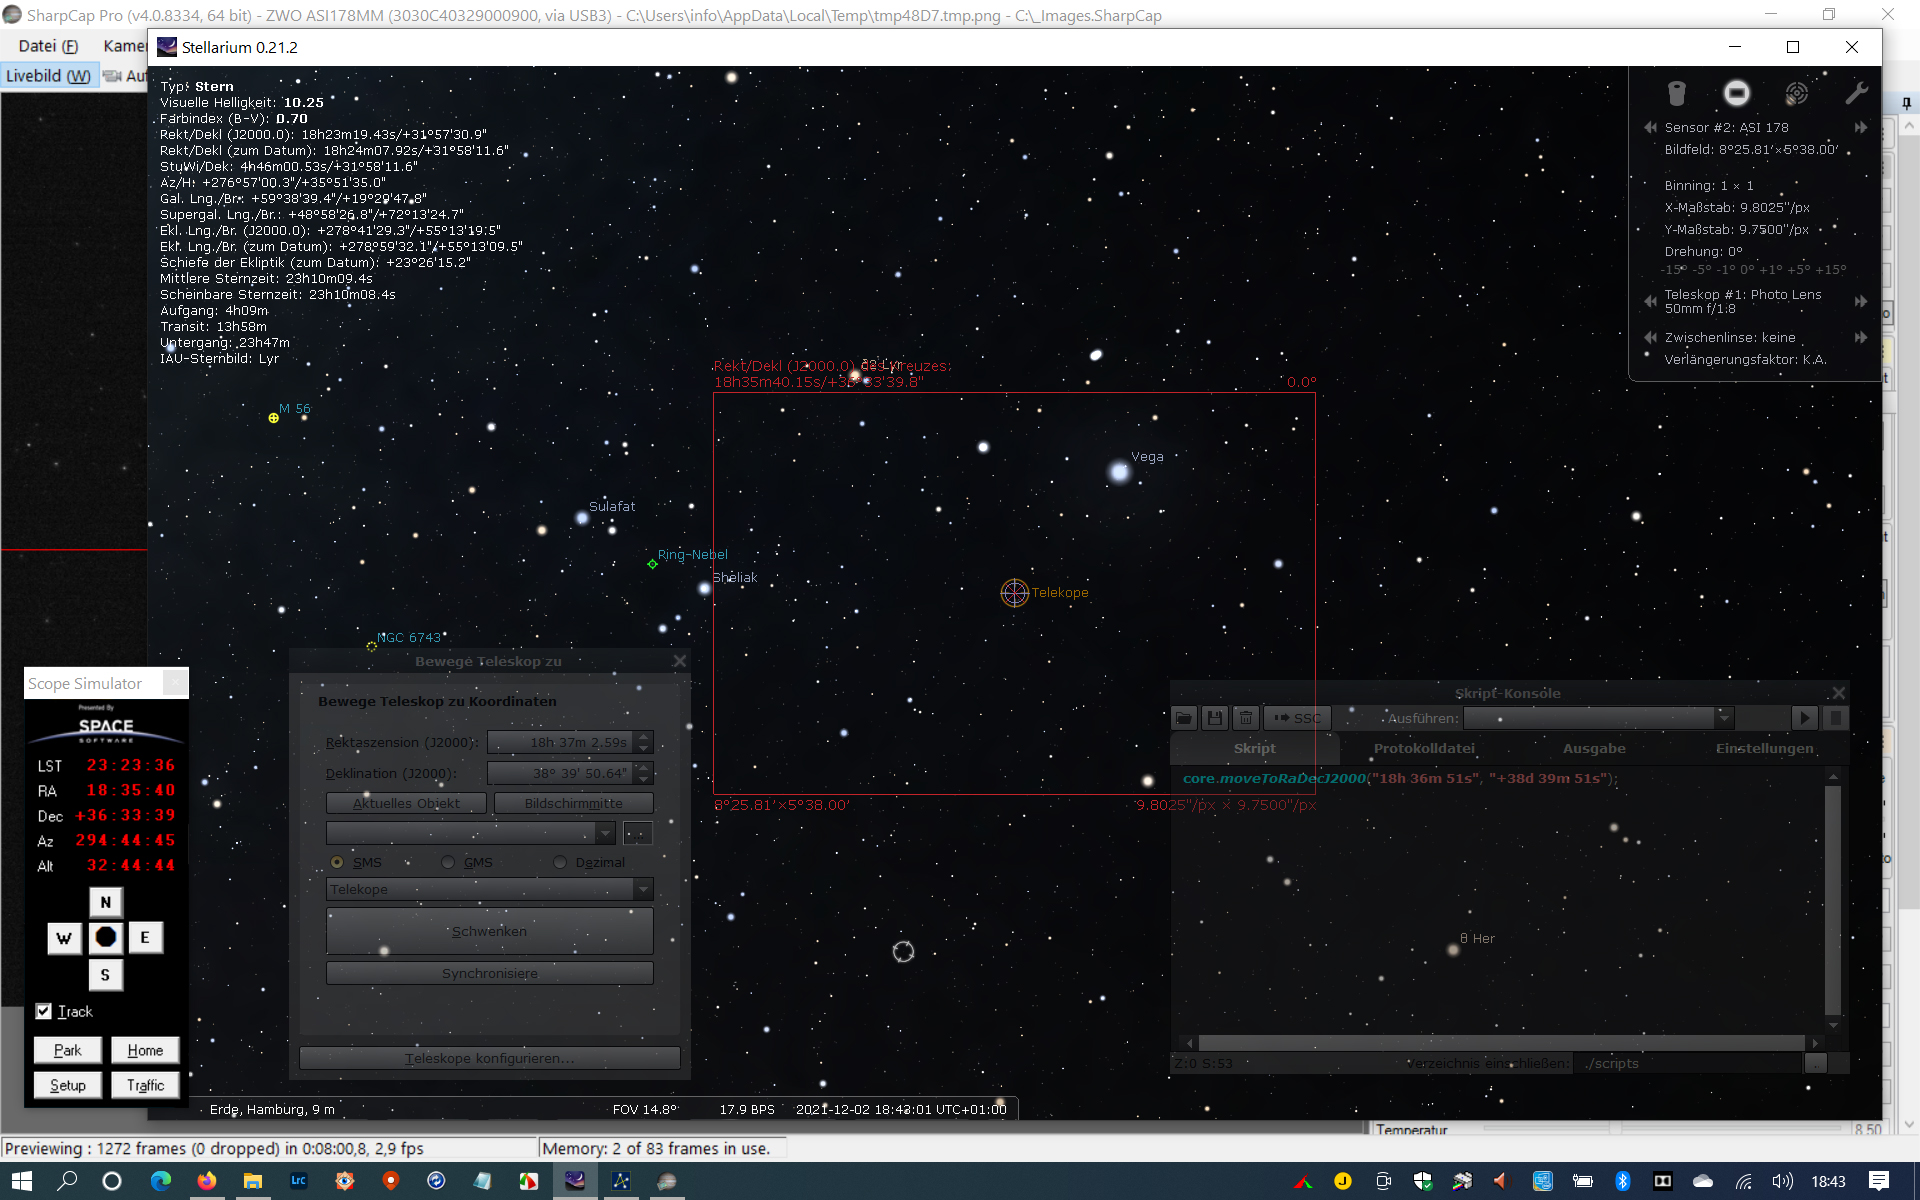Viewport: 1920px width, 1200px height.
Task: Click the Synchronisiere button
Action: (489, 973)
